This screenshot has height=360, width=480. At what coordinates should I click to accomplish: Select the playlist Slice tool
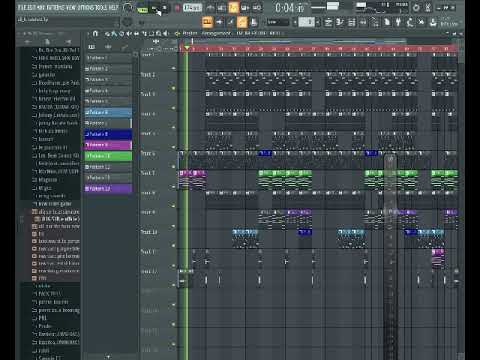[144, 34]
